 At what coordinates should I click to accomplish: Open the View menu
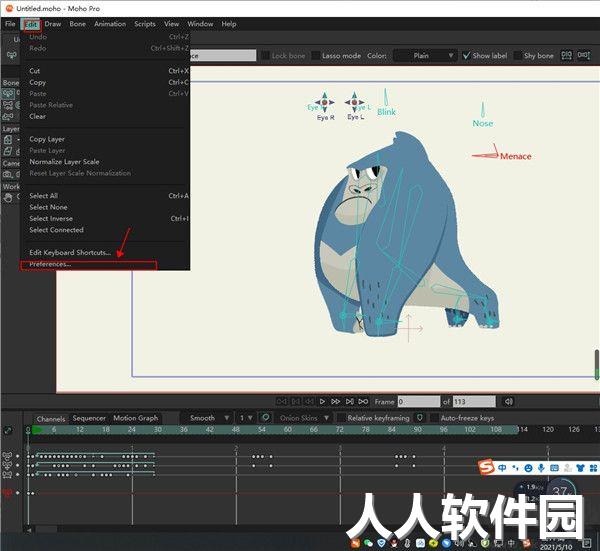pos(171,24)
